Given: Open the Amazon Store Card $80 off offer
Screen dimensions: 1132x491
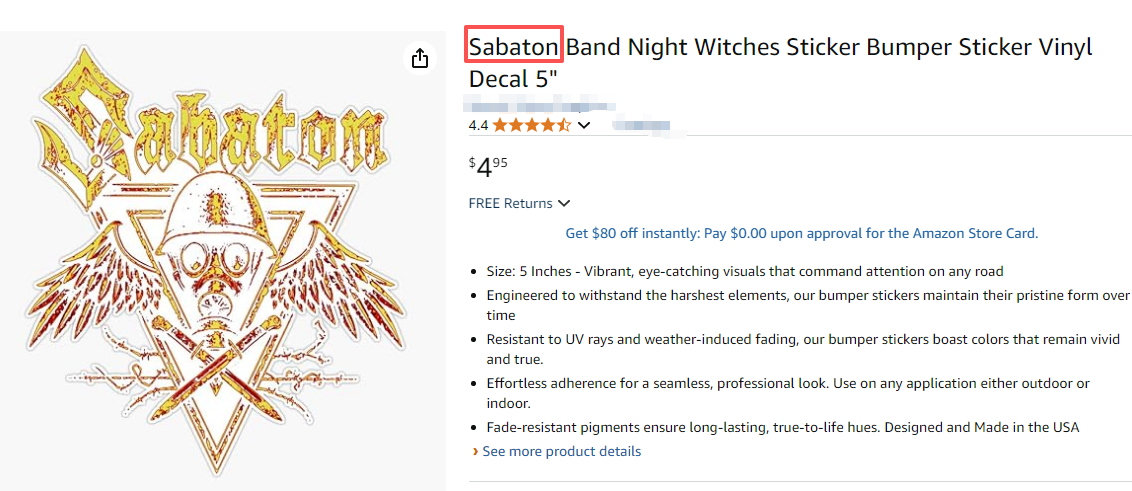Looking at the screenshot, I should pos(801,233).
